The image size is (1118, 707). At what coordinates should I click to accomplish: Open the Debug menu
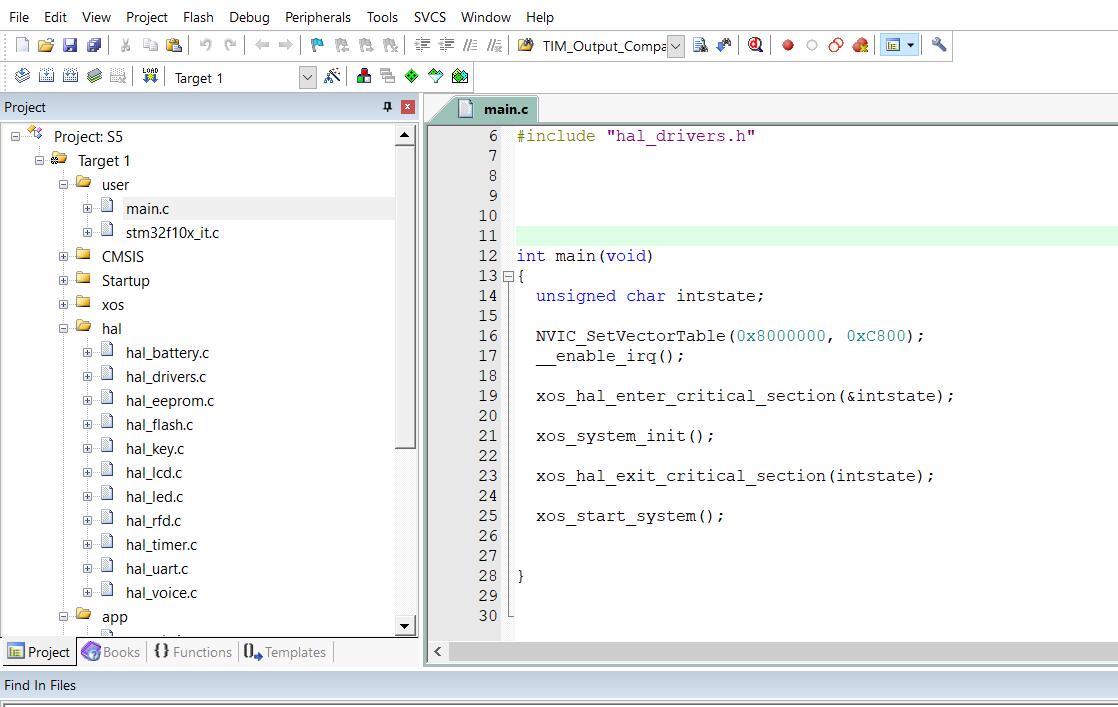[x=250, y=17]
